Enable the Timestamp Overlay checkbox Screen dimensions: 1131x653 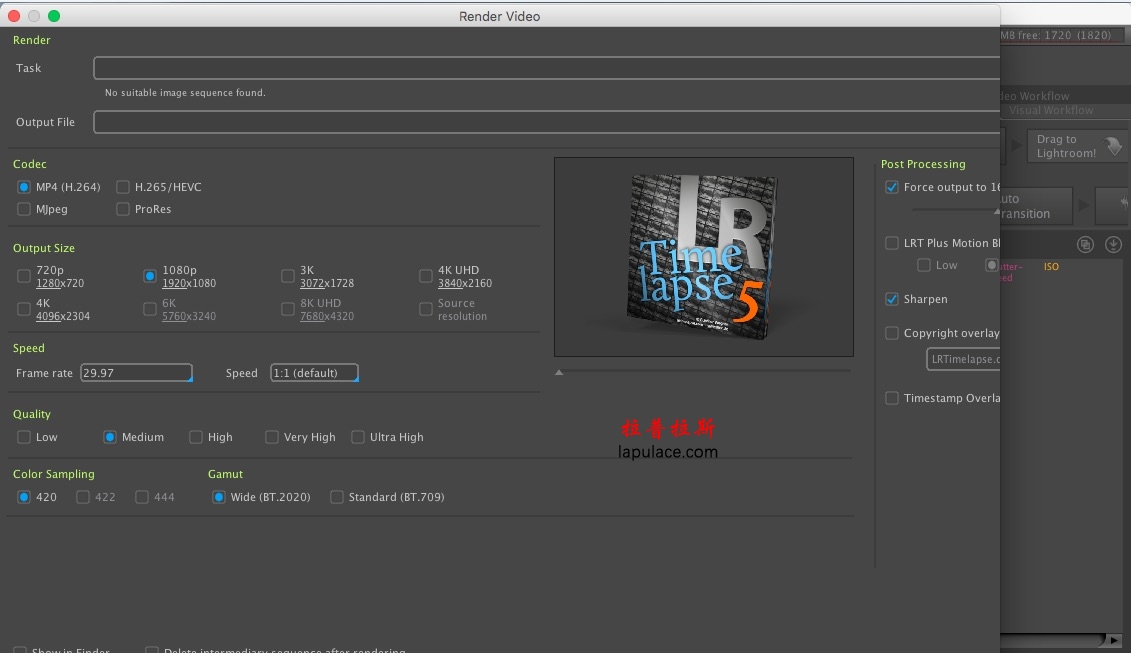(x=892, y=398)
